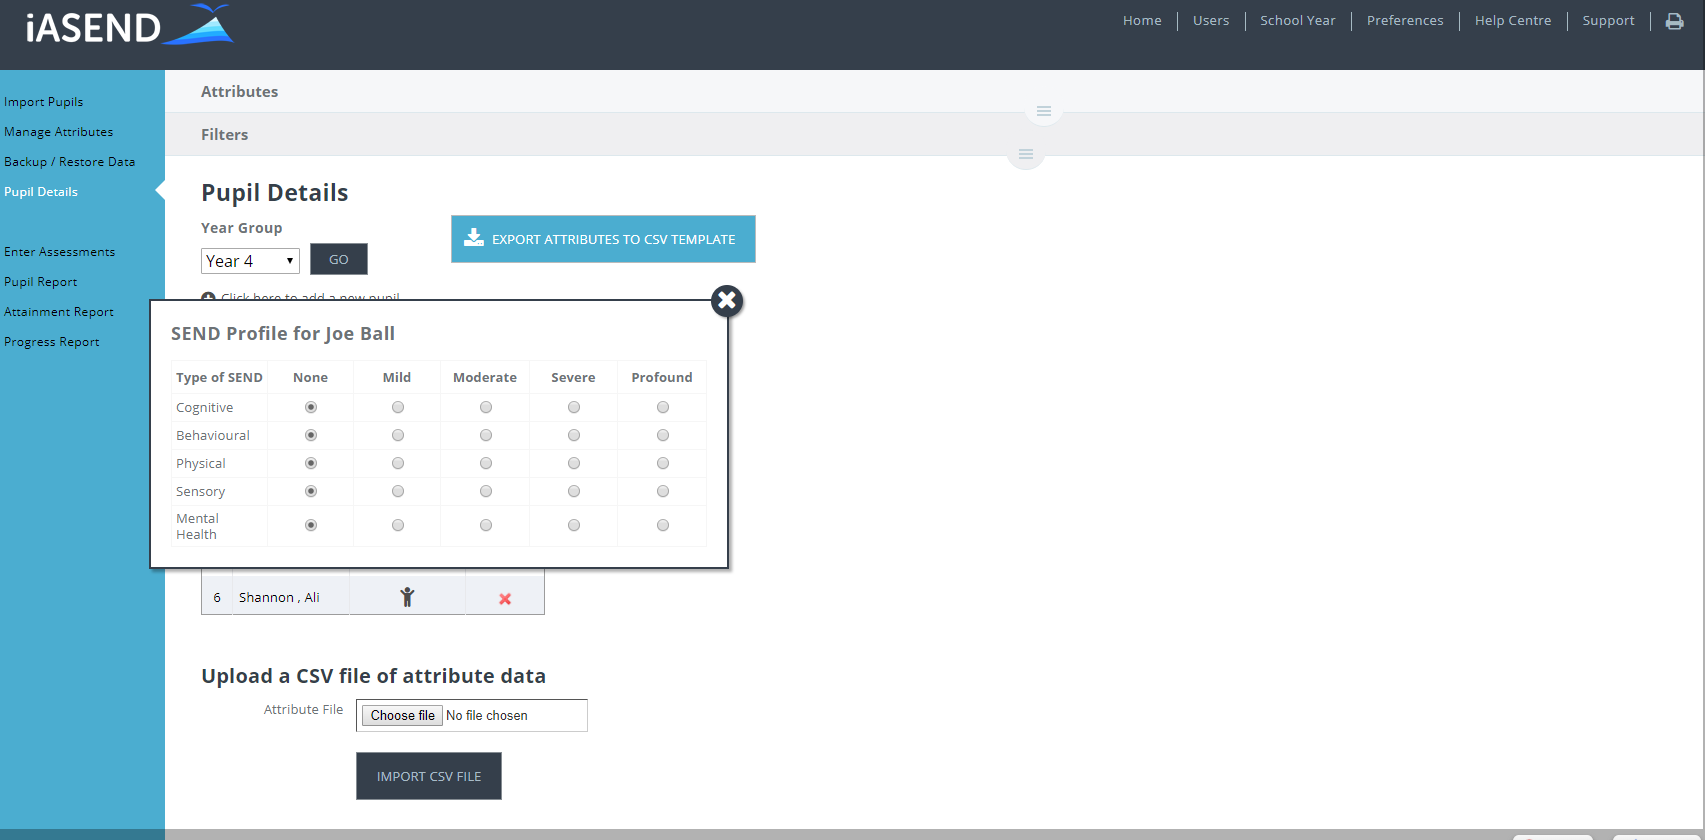
Task: Go to Progress Report in sidebar
Action: (x=52, y=342)
